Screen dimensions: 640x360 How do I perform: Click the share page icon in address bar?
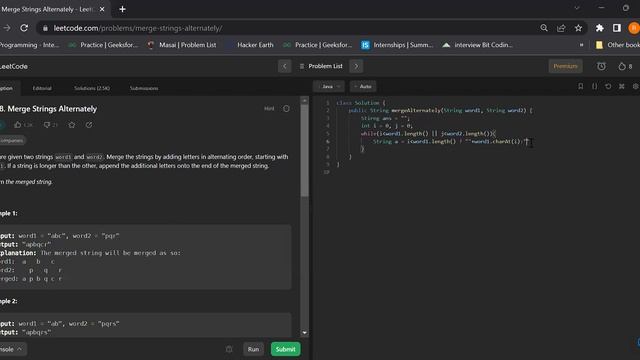(x=561, y=28)
